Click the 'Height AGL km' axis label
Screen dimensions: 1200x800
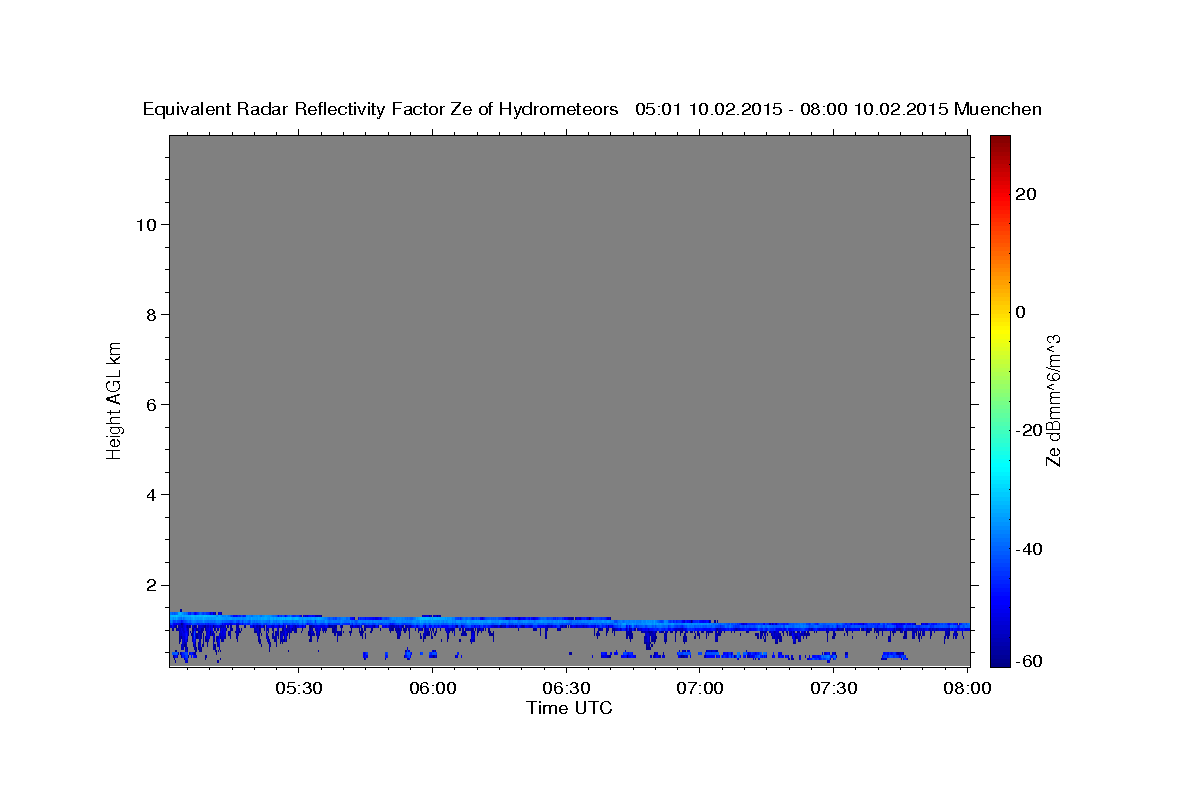click(x=115, y=399)
